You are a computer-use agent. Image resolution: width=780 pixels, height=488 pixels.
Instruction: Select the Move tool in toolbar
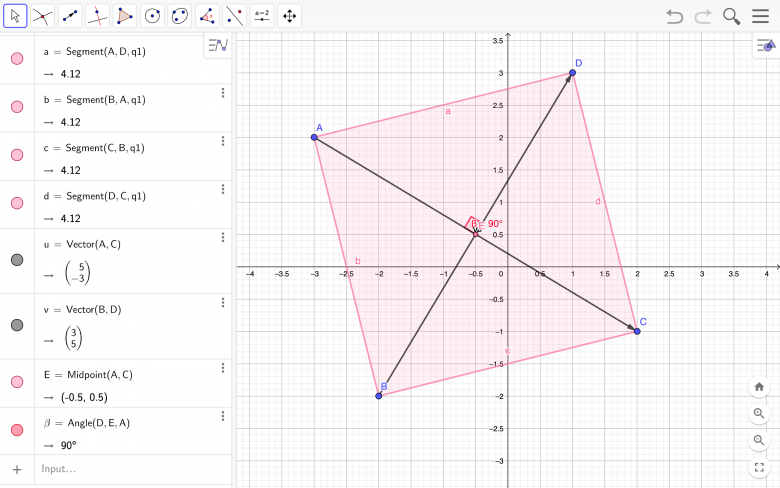click(15, 16)
